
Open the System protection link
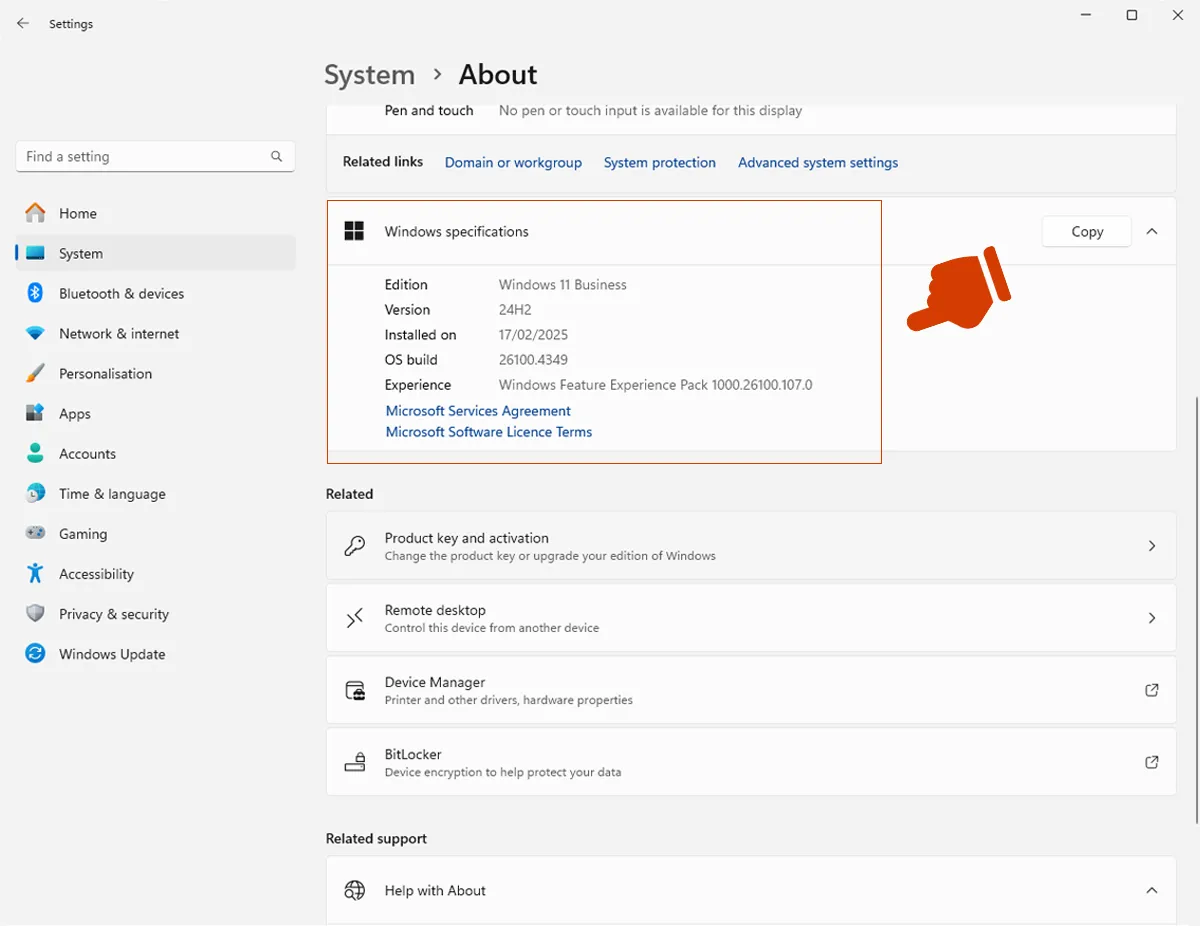pyautogui.click(x=660, y=162)
